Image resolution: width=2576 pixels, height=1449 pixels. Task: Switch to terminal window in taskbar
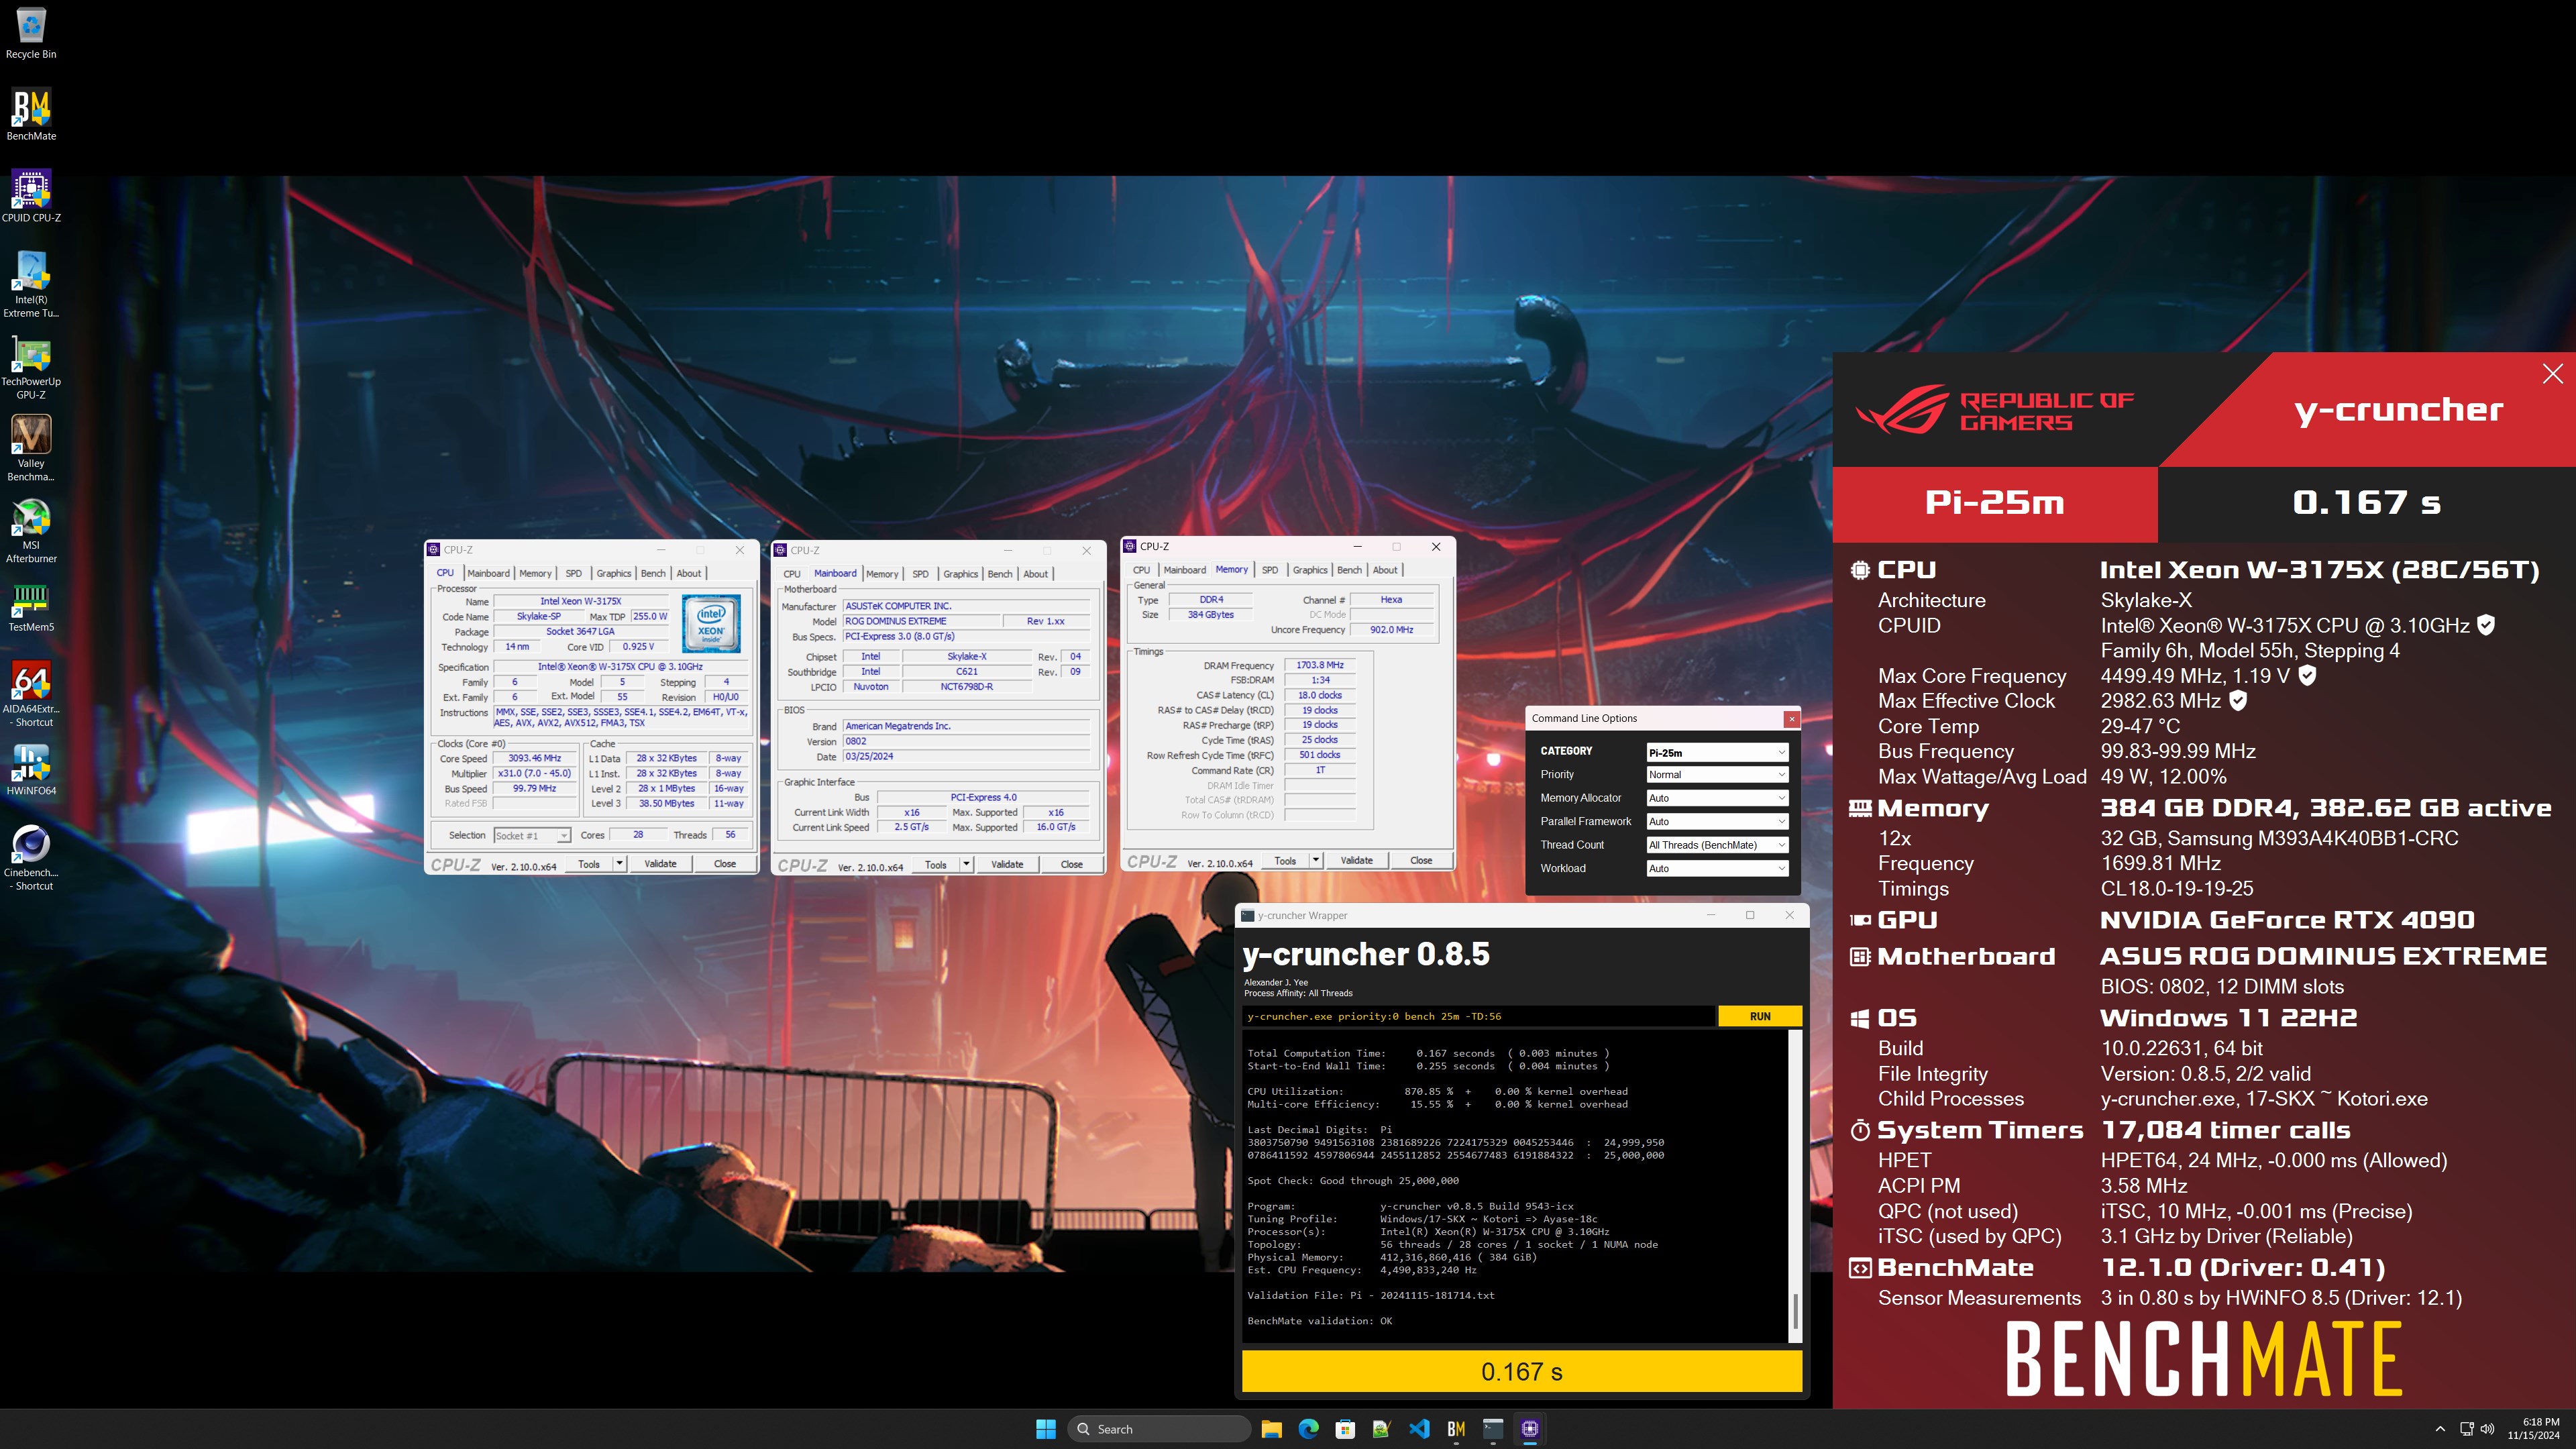(x=1493, y=1429)
